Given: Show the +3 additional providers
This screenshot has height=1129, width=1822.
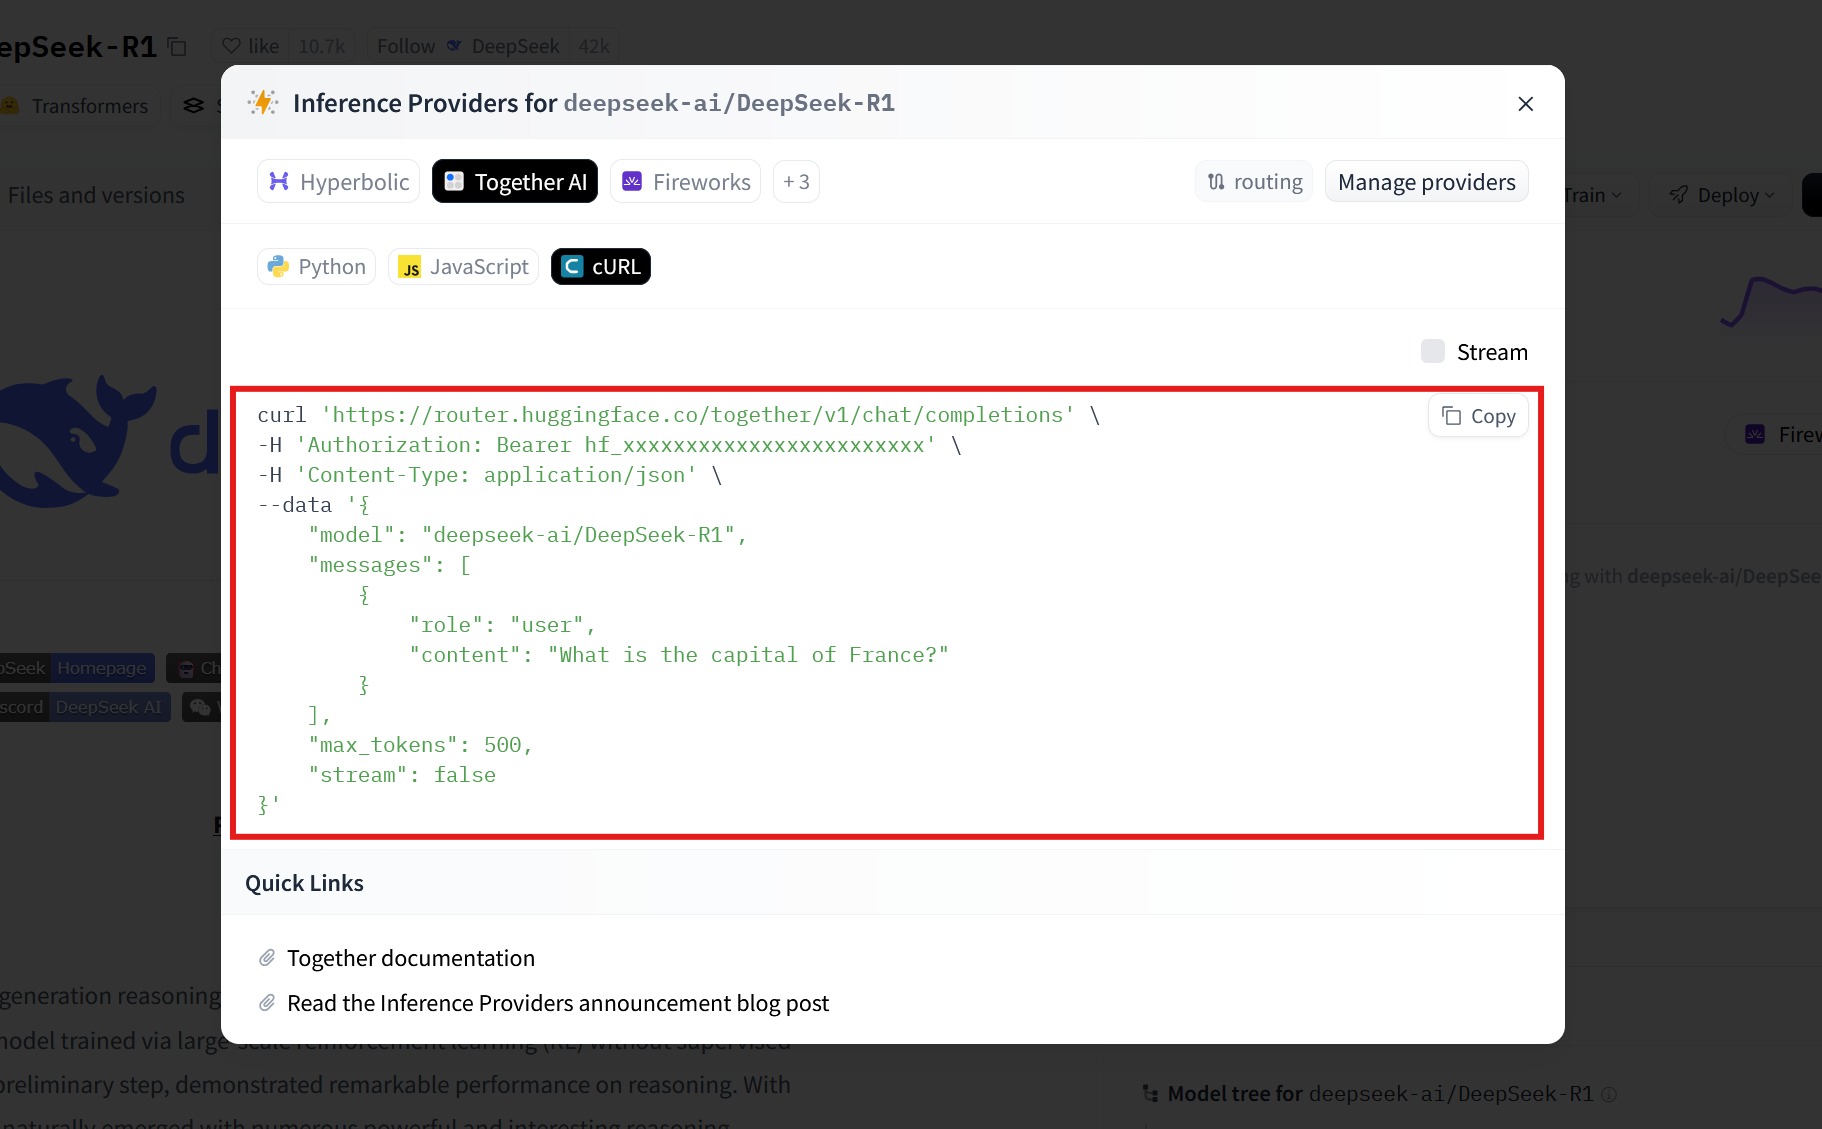Looking at the screenshot, I should point(796,182).
